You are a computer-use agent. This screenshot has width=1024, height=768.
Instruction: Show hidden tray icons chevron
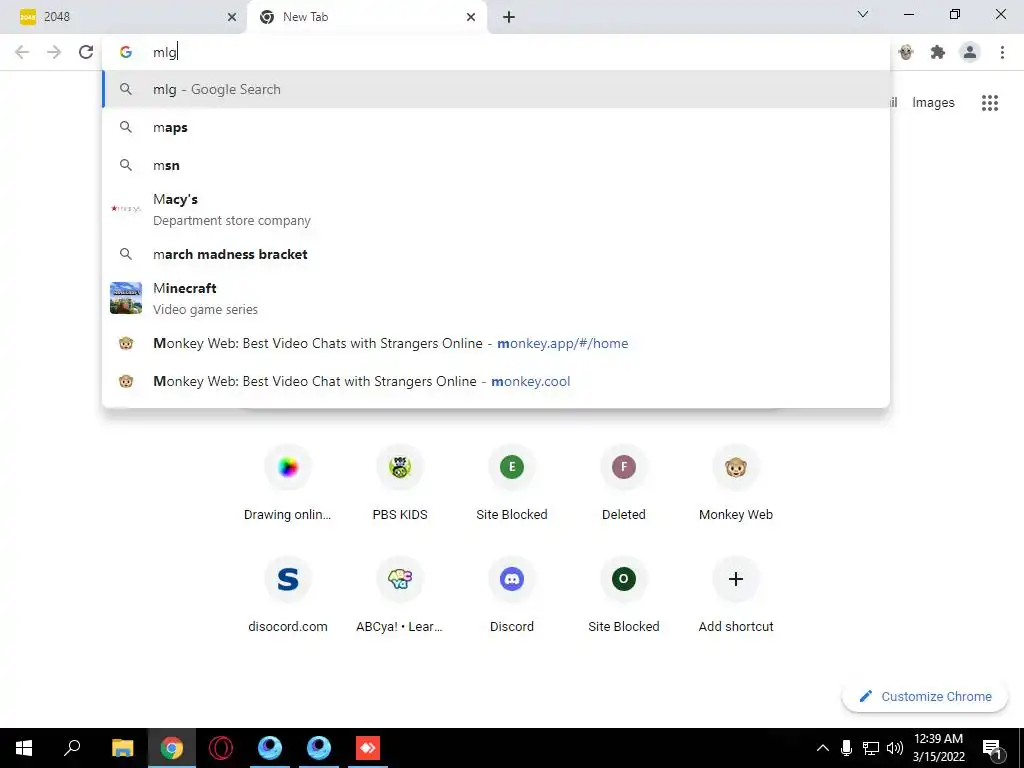tap(823, 748)
